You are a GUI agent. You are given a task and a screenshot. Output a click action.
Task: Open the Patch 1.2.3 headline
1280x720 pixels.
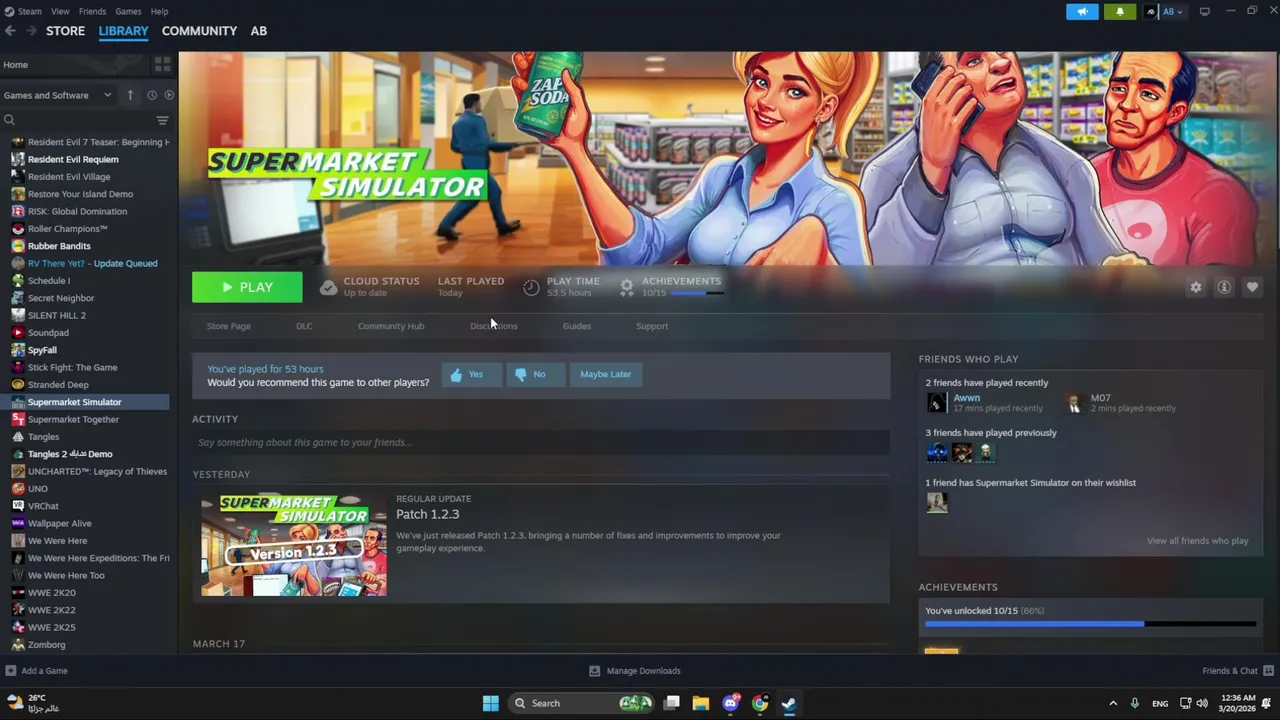(x=427, y=514)
